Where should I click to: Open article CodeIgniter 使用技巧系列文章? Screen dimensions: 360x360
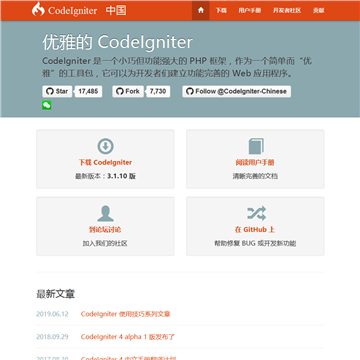125,314
